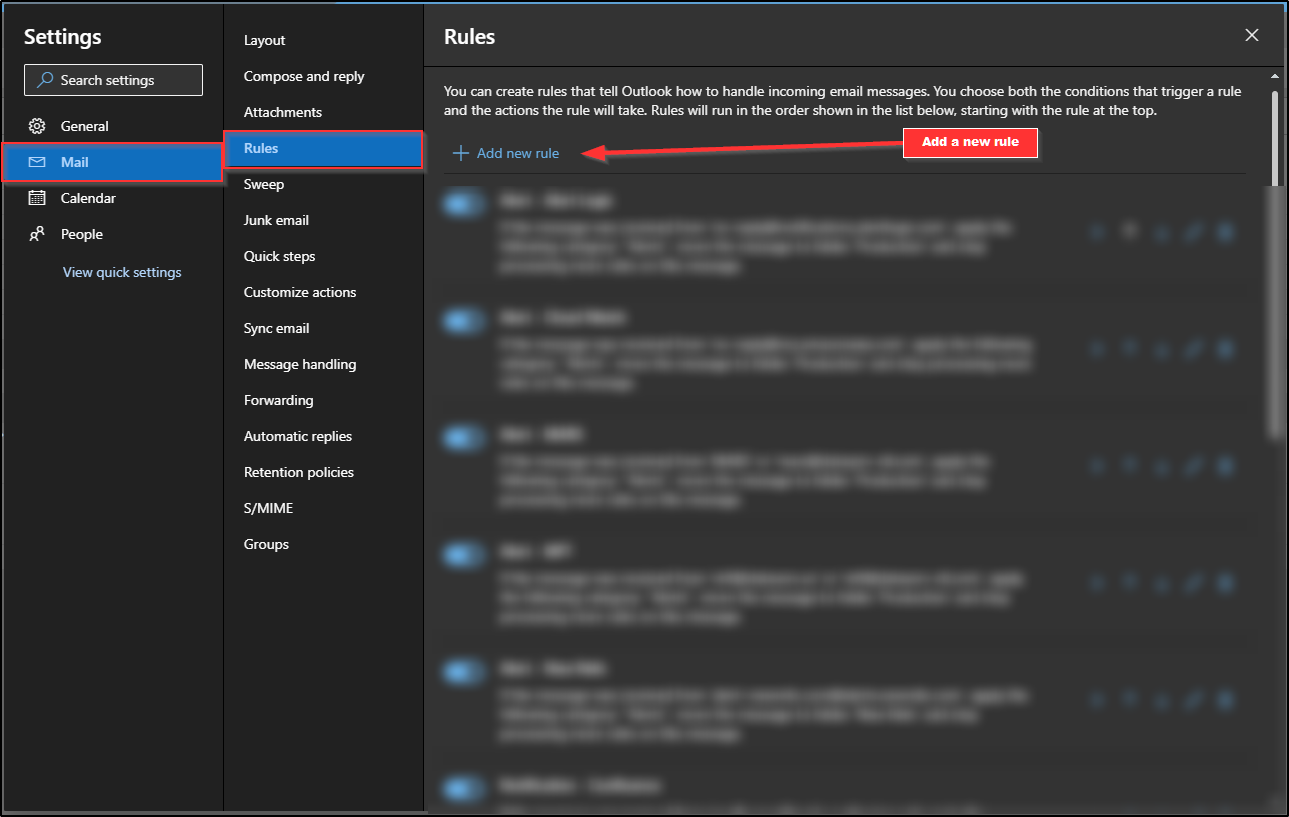Click the trash delete icon on first rule
The width and height of the screenshot is (1289, 817).
click(x=1225, y=232)
